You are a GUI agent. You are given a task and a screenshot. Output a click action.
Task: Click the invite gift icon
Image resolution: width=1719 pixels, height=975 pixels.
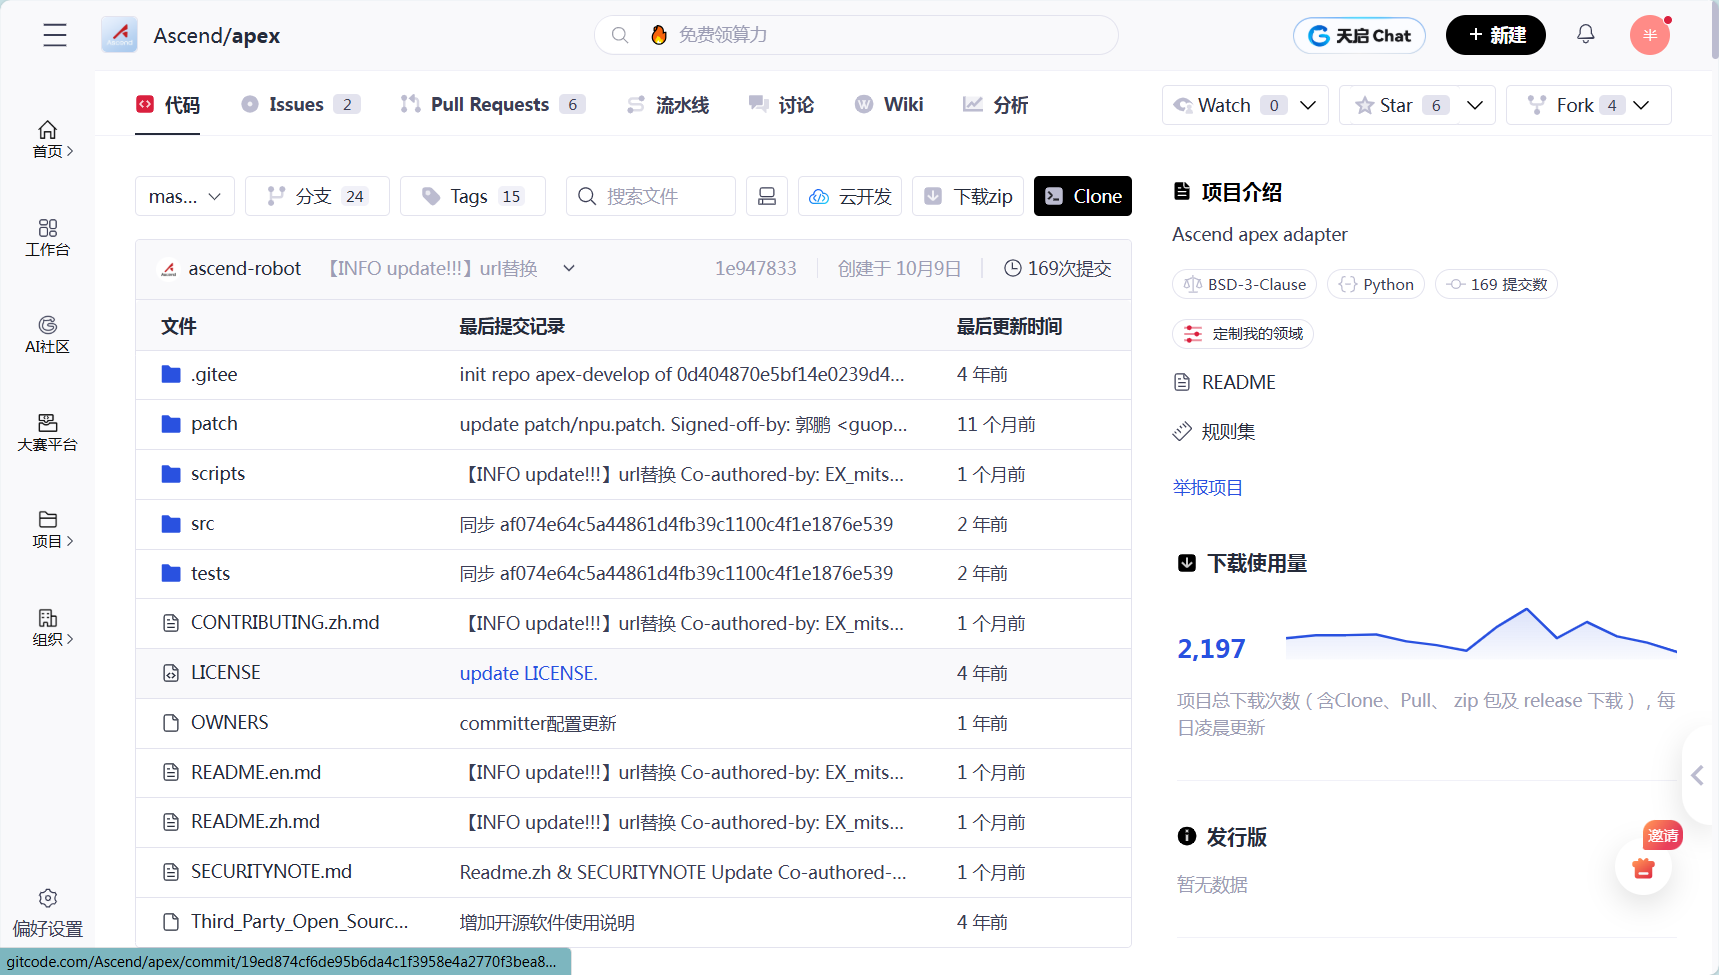coord(1643,867)
